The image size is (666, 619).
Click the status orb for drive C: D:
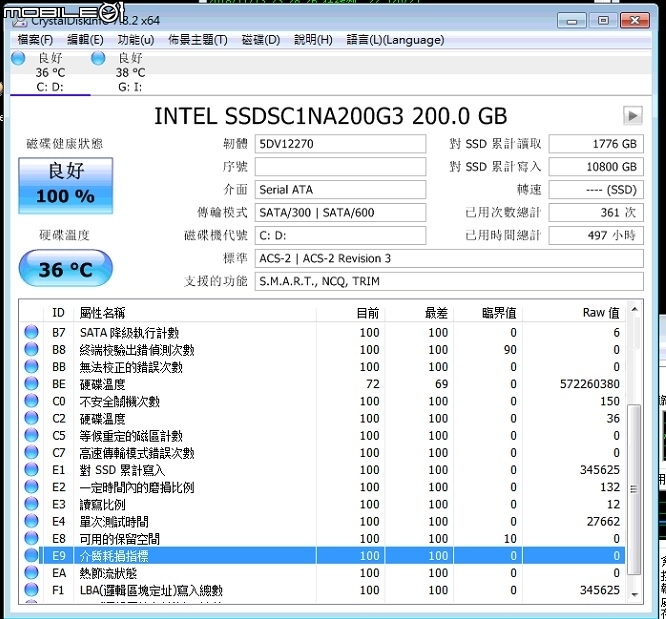coord(18,58)
